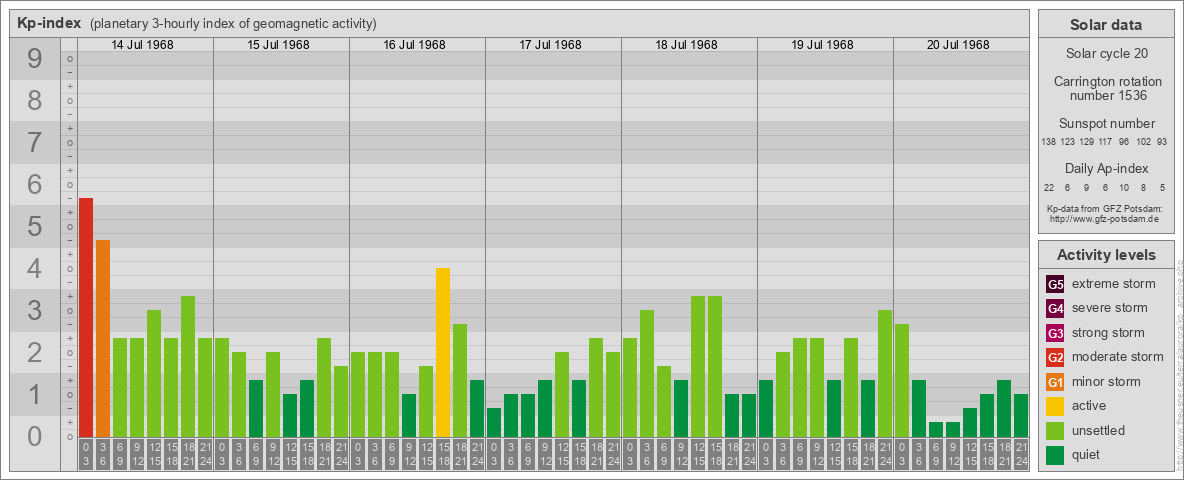Select sunspot number value 93
1184x480 pixels.
click(x=1162, y=142)
